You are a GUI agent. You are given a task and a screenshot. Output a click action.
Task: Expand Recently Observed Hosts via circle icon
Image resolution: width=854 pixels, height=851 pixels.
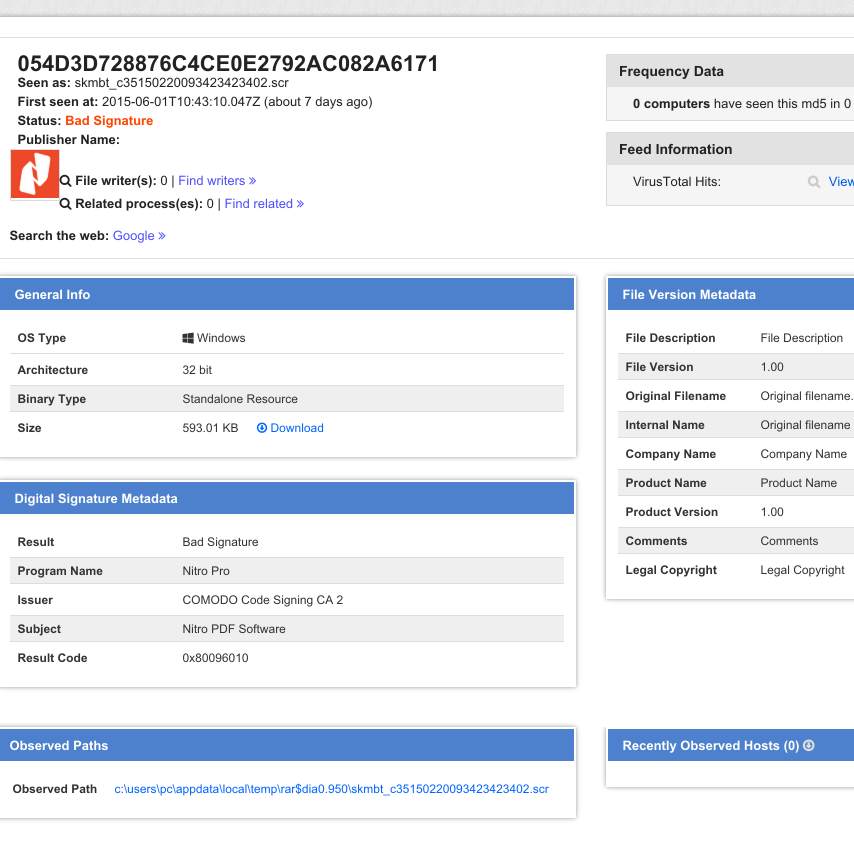tap(809, 746)
